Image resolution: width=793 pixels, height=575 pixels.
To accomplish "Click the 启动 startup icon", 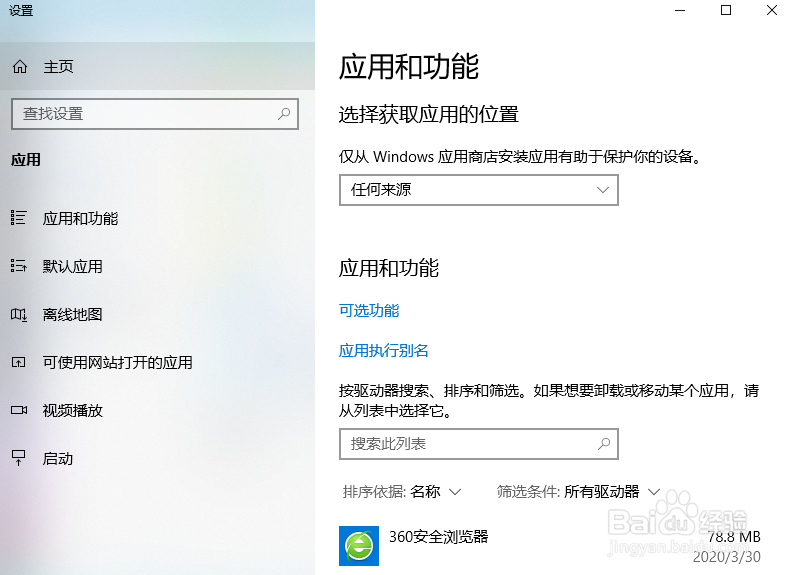I will [x=18, y=458].
